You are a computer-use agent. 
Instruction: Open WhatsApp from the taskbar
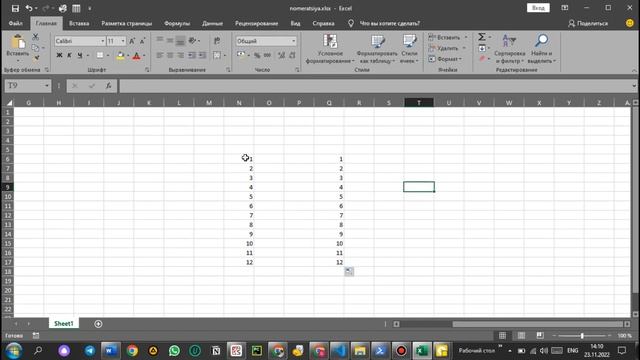pos(174,351)
